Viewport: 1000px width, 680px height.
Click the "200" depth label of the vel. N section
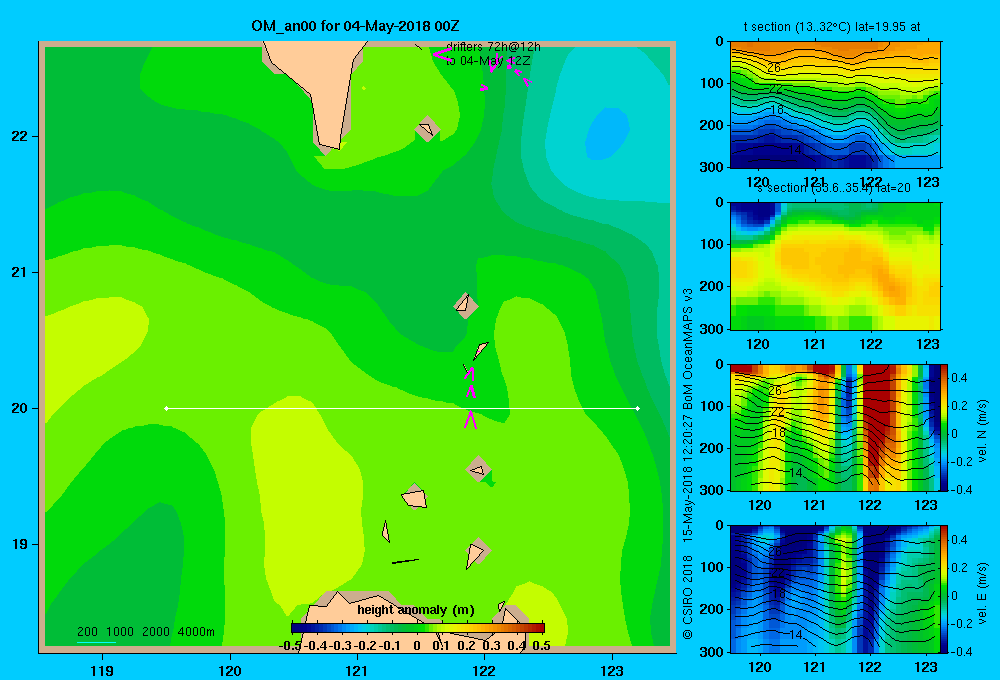pyautogui.click(x=713, y=448)
